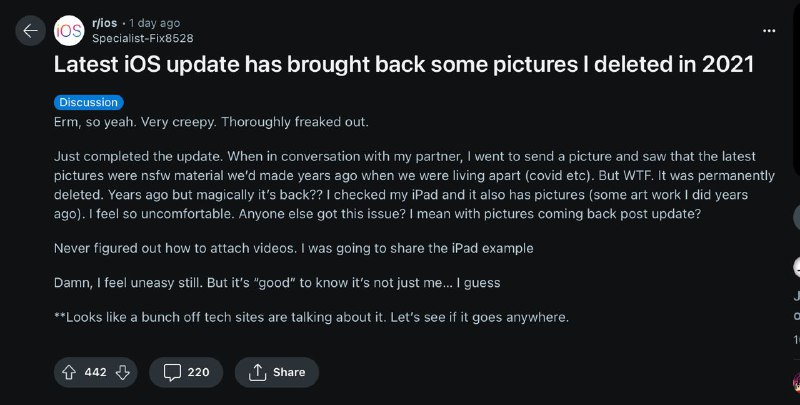Click the 442 vote score
This screenshot has height=405, width=800.
(96, 372)
